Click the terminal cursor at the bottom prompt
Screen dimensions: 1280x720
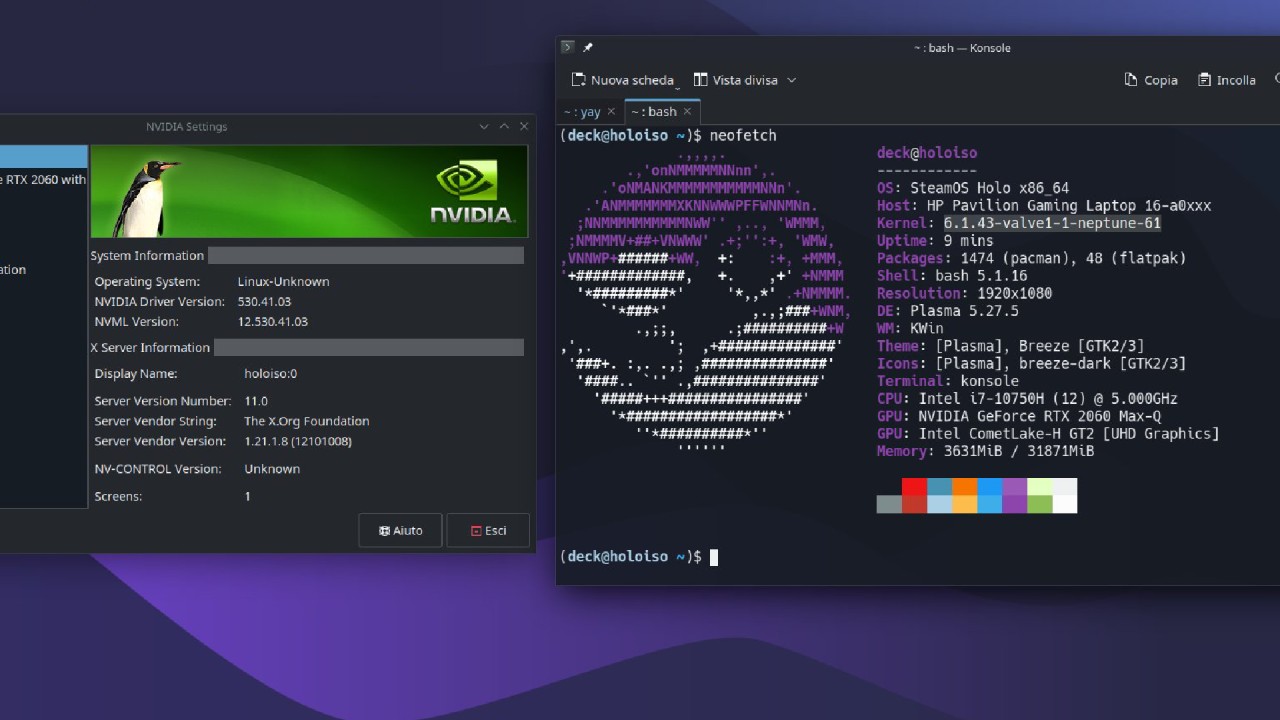tap(714, 557)
